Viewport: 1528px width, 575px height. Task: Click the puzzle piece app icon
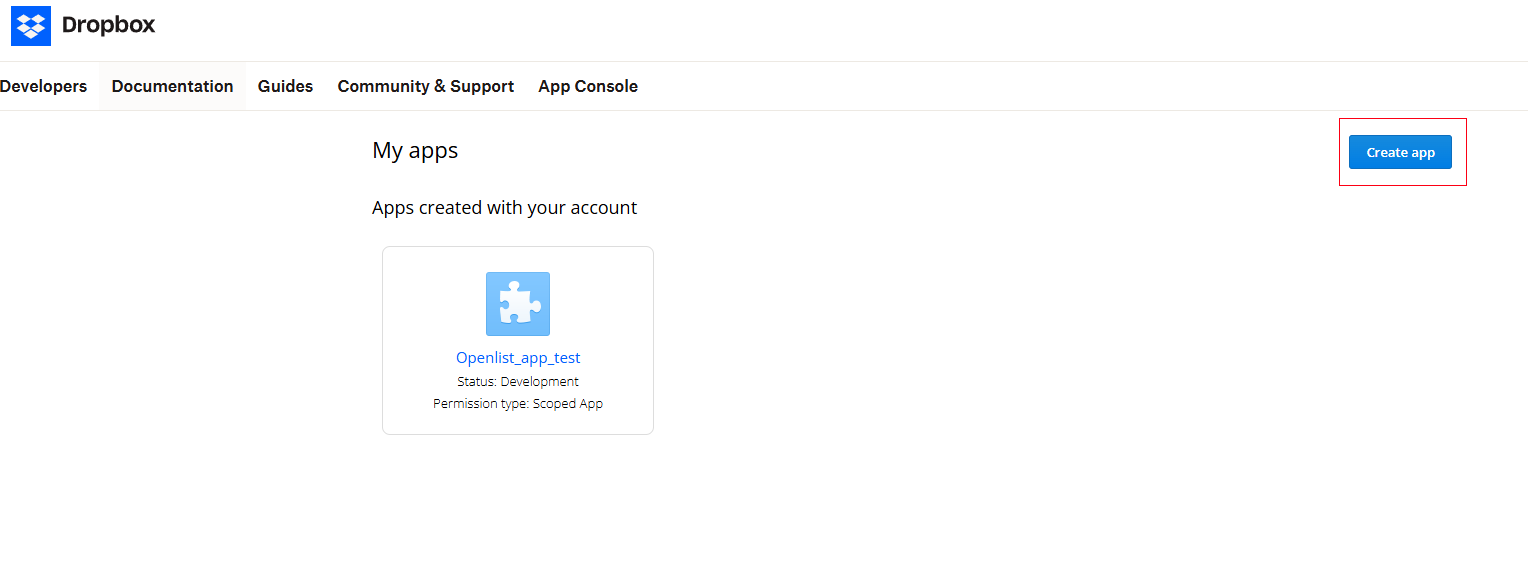pos(517,304)
